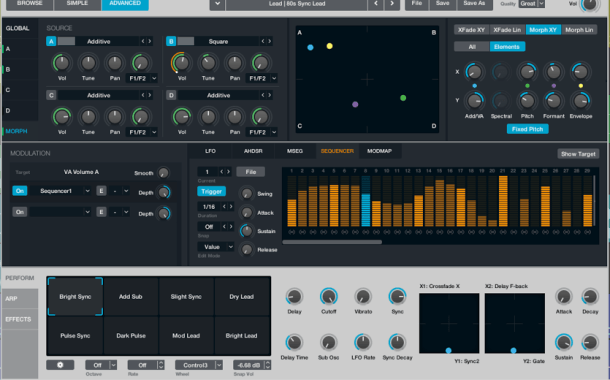Open the AHDSR modulation tab
The height and width of the screenshot is (380, 610).
(x=253, y=151)
